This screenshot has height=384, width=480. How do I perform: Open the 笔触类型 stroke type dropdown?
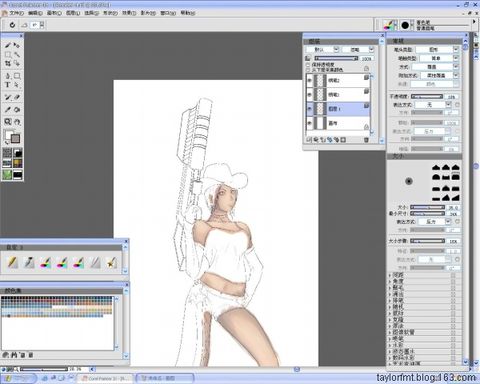(439, 58)
